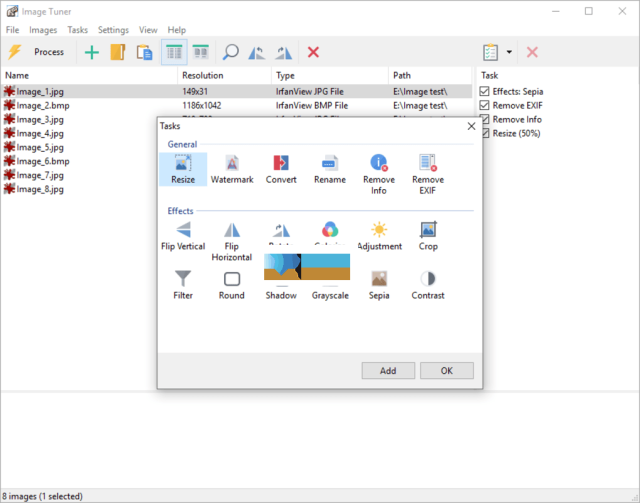The height and width of the screenshot is (503, 640).
Task: Select the Crop effect icon
Action: tap(428, 236)
